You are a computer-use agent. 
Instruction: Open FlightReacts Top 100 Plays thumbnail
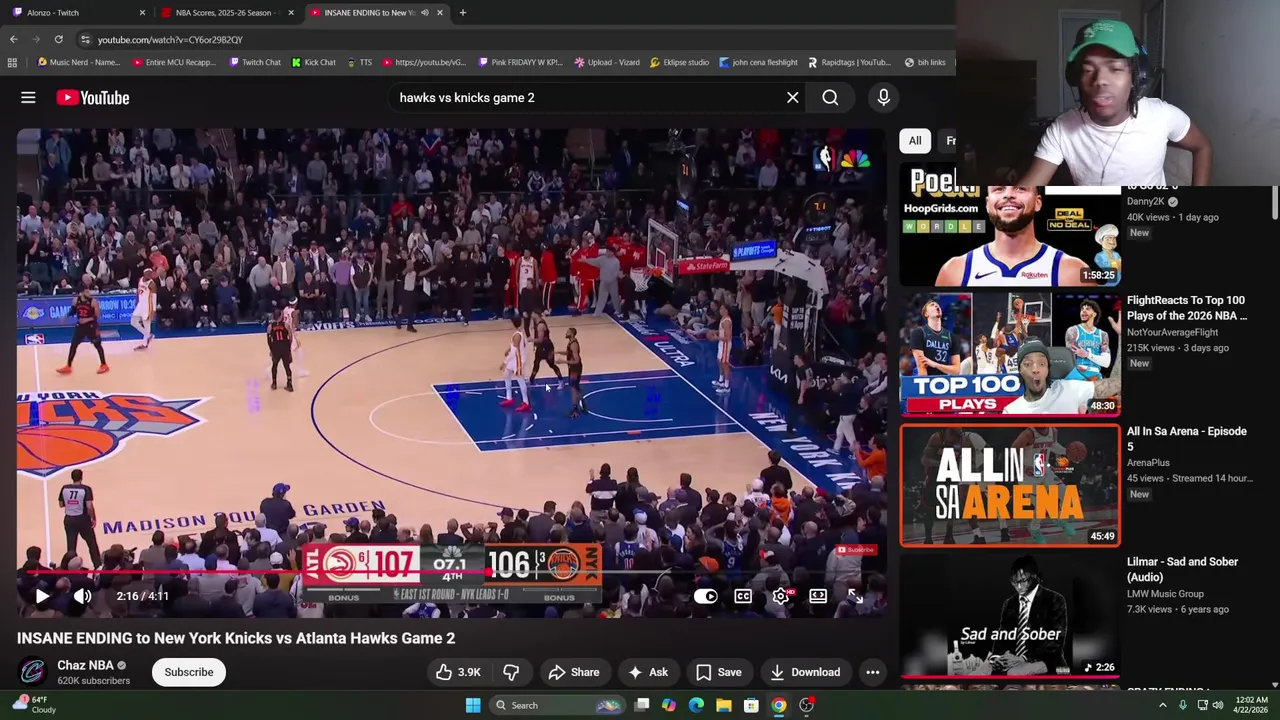[x=1010, y=354]
